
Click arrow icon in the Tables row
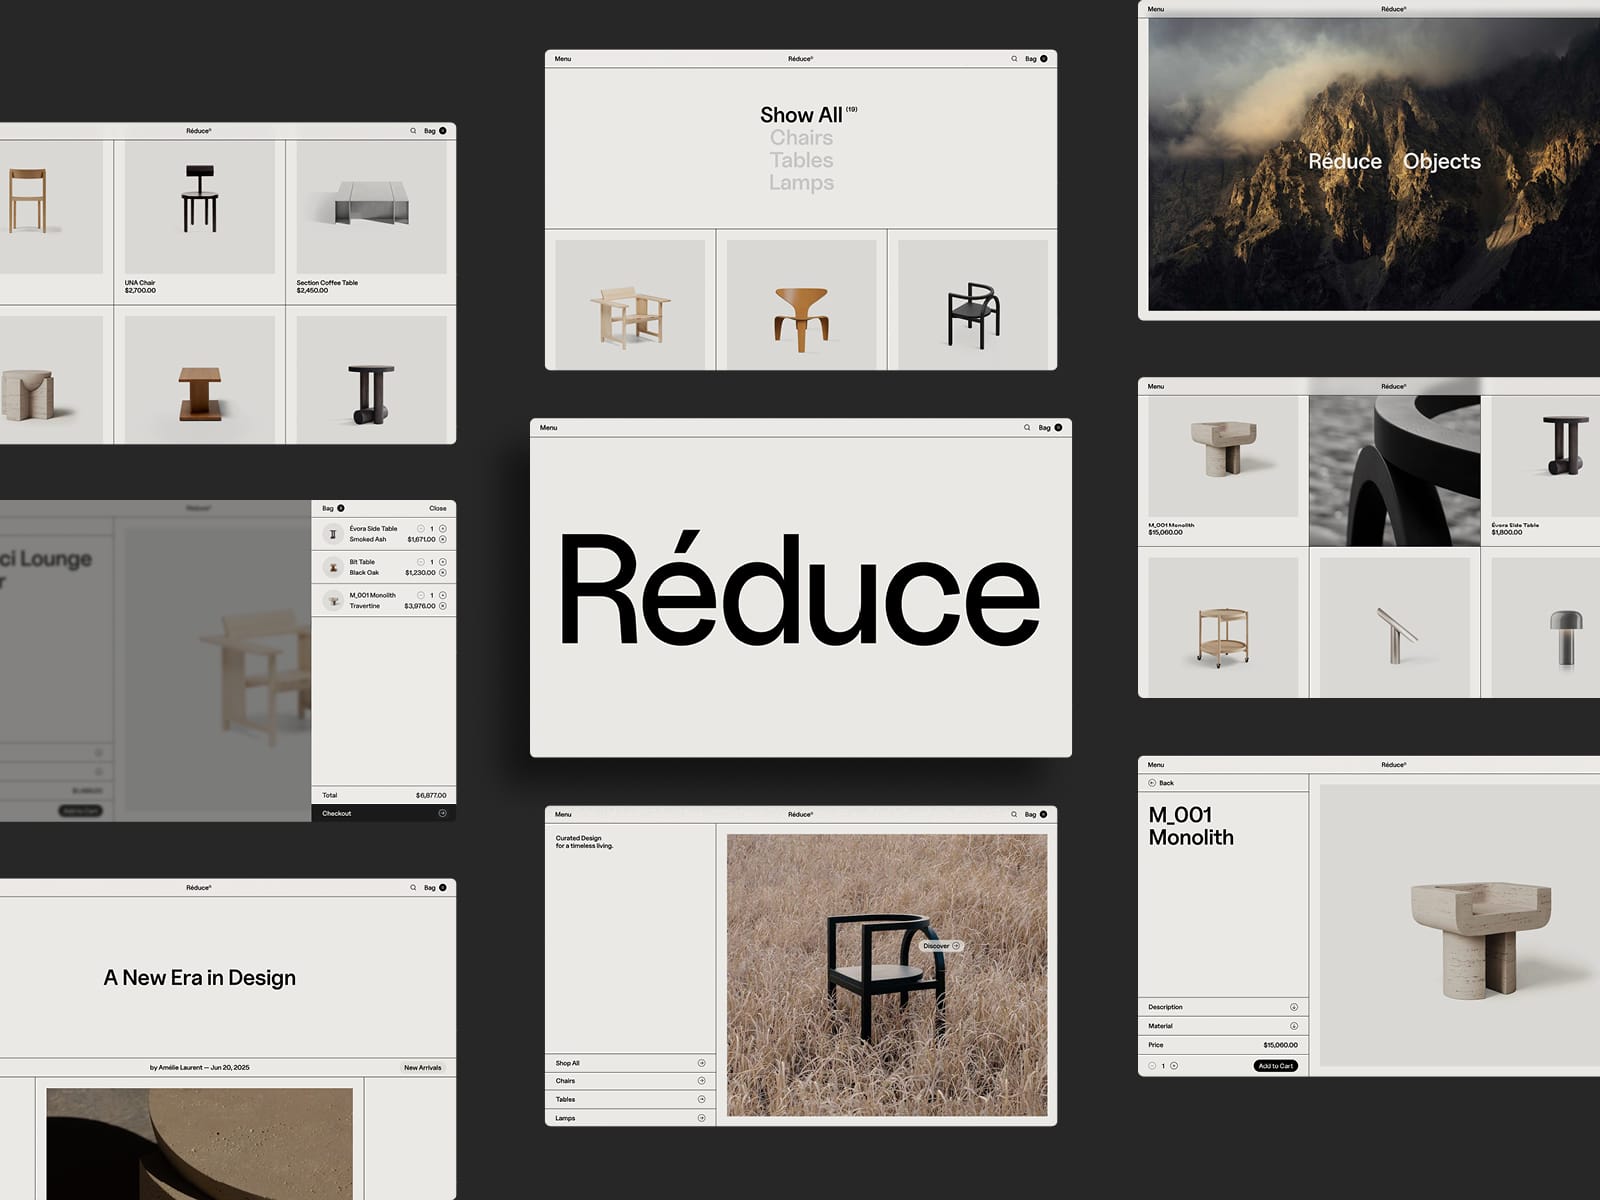tap(701, 1099)
